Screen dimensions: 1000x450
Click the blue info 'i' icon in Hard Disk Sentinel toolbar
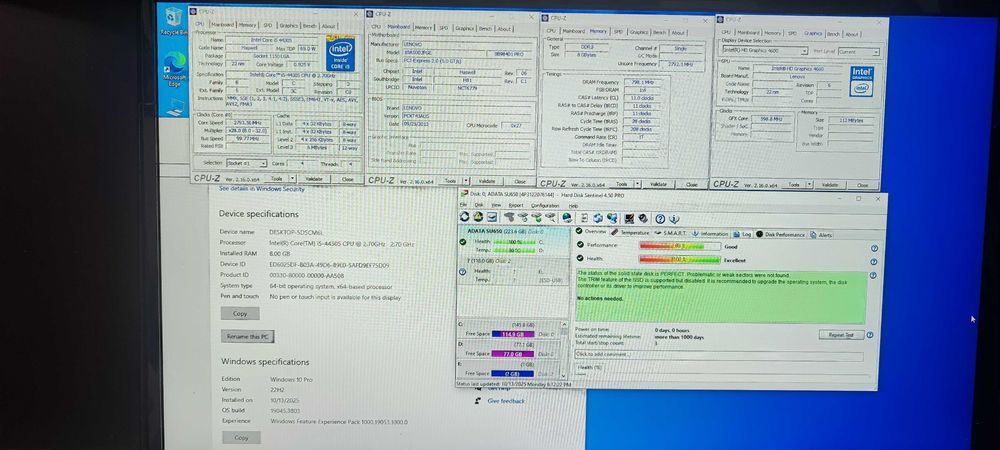click(x=674, y=219)
